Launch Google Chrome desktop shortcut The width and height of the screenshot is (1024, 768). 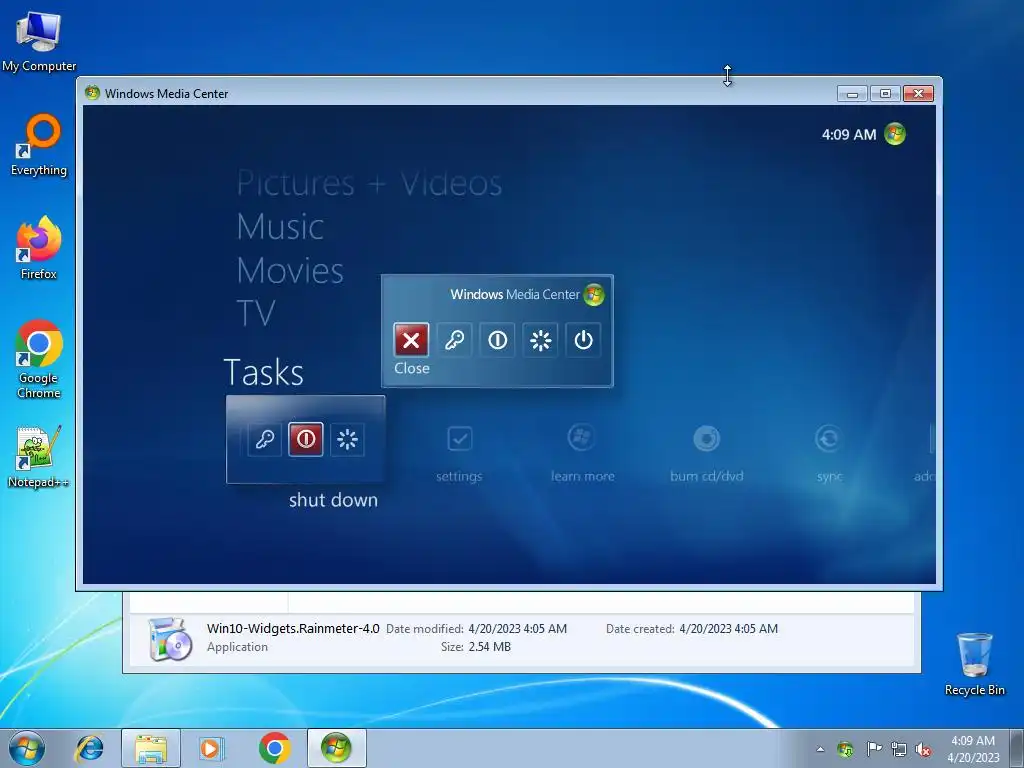[39, 359]
